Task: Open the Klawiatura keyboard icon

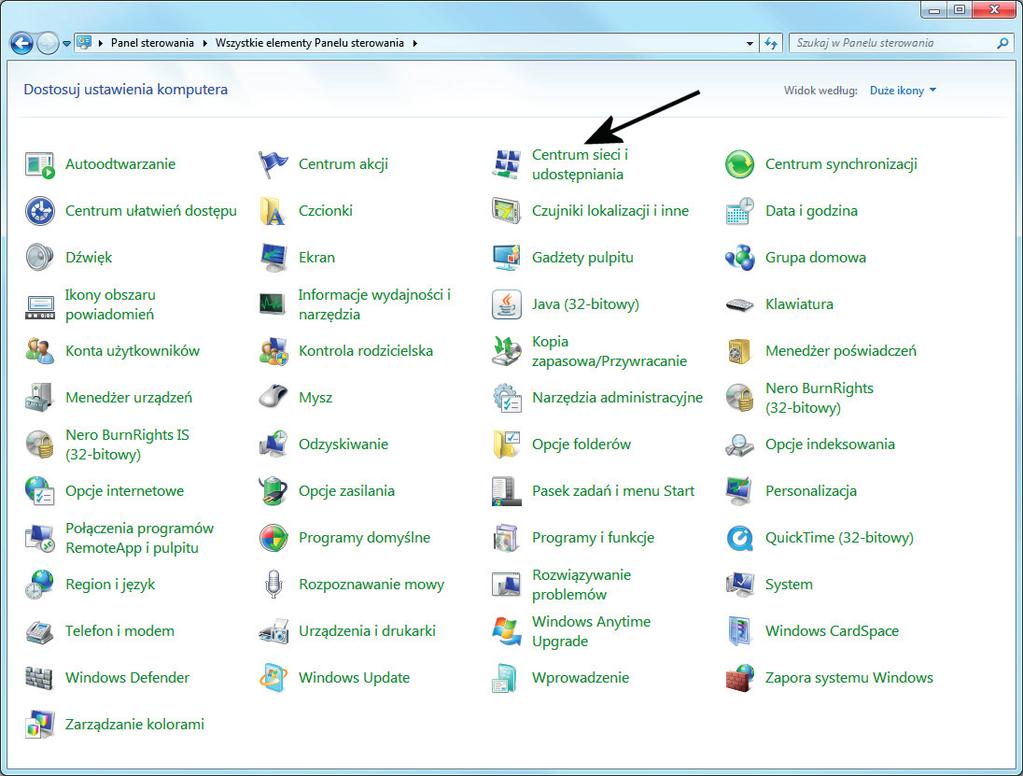Action: click(740, 304)
